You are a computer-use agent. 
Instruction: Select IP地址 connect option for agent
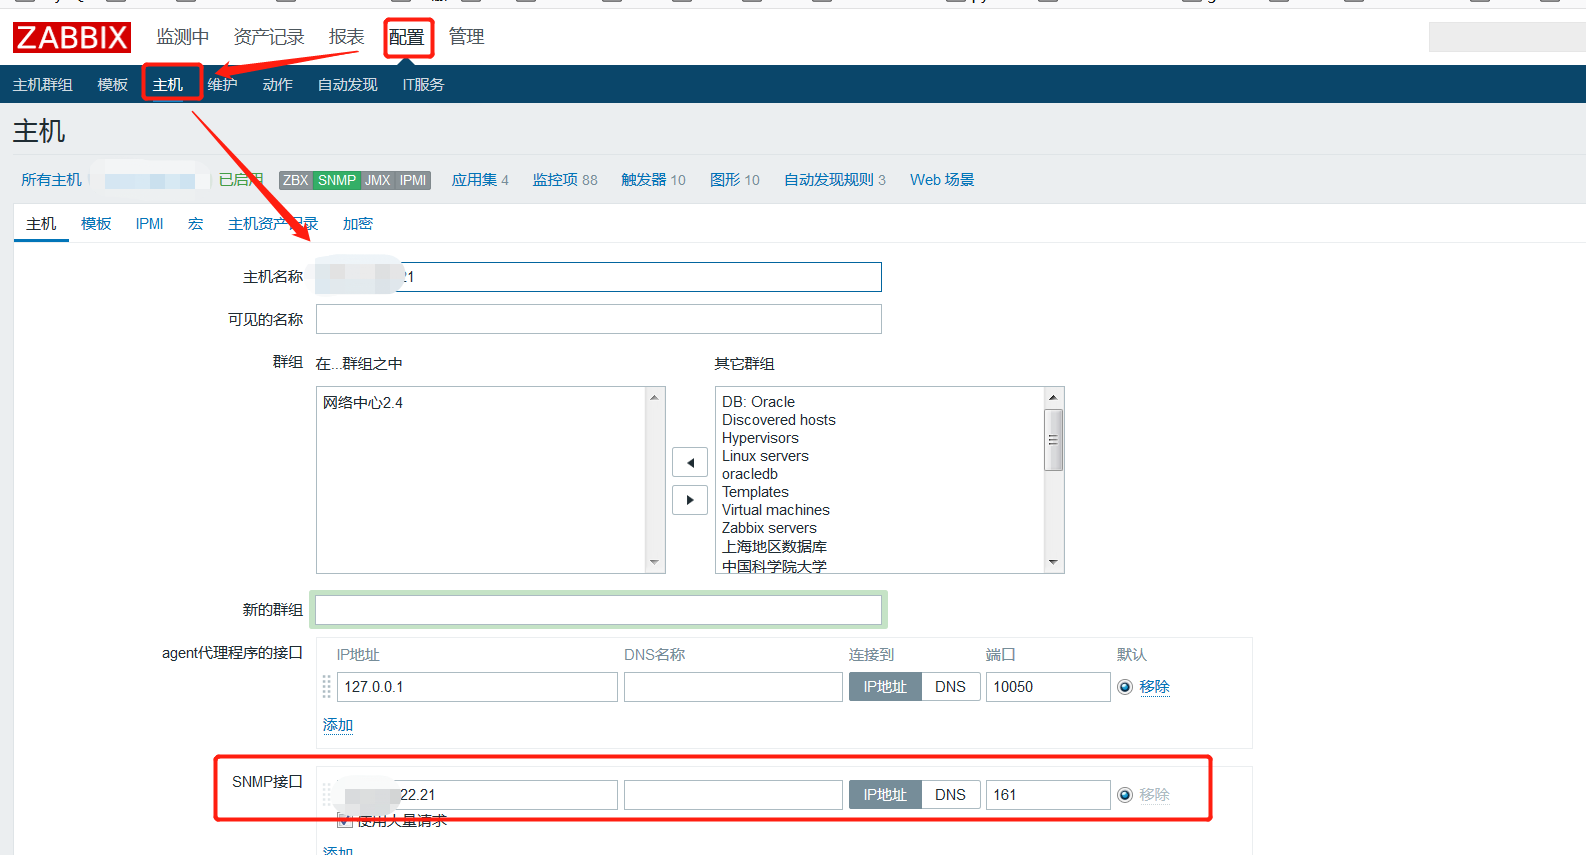click(885, 687)
